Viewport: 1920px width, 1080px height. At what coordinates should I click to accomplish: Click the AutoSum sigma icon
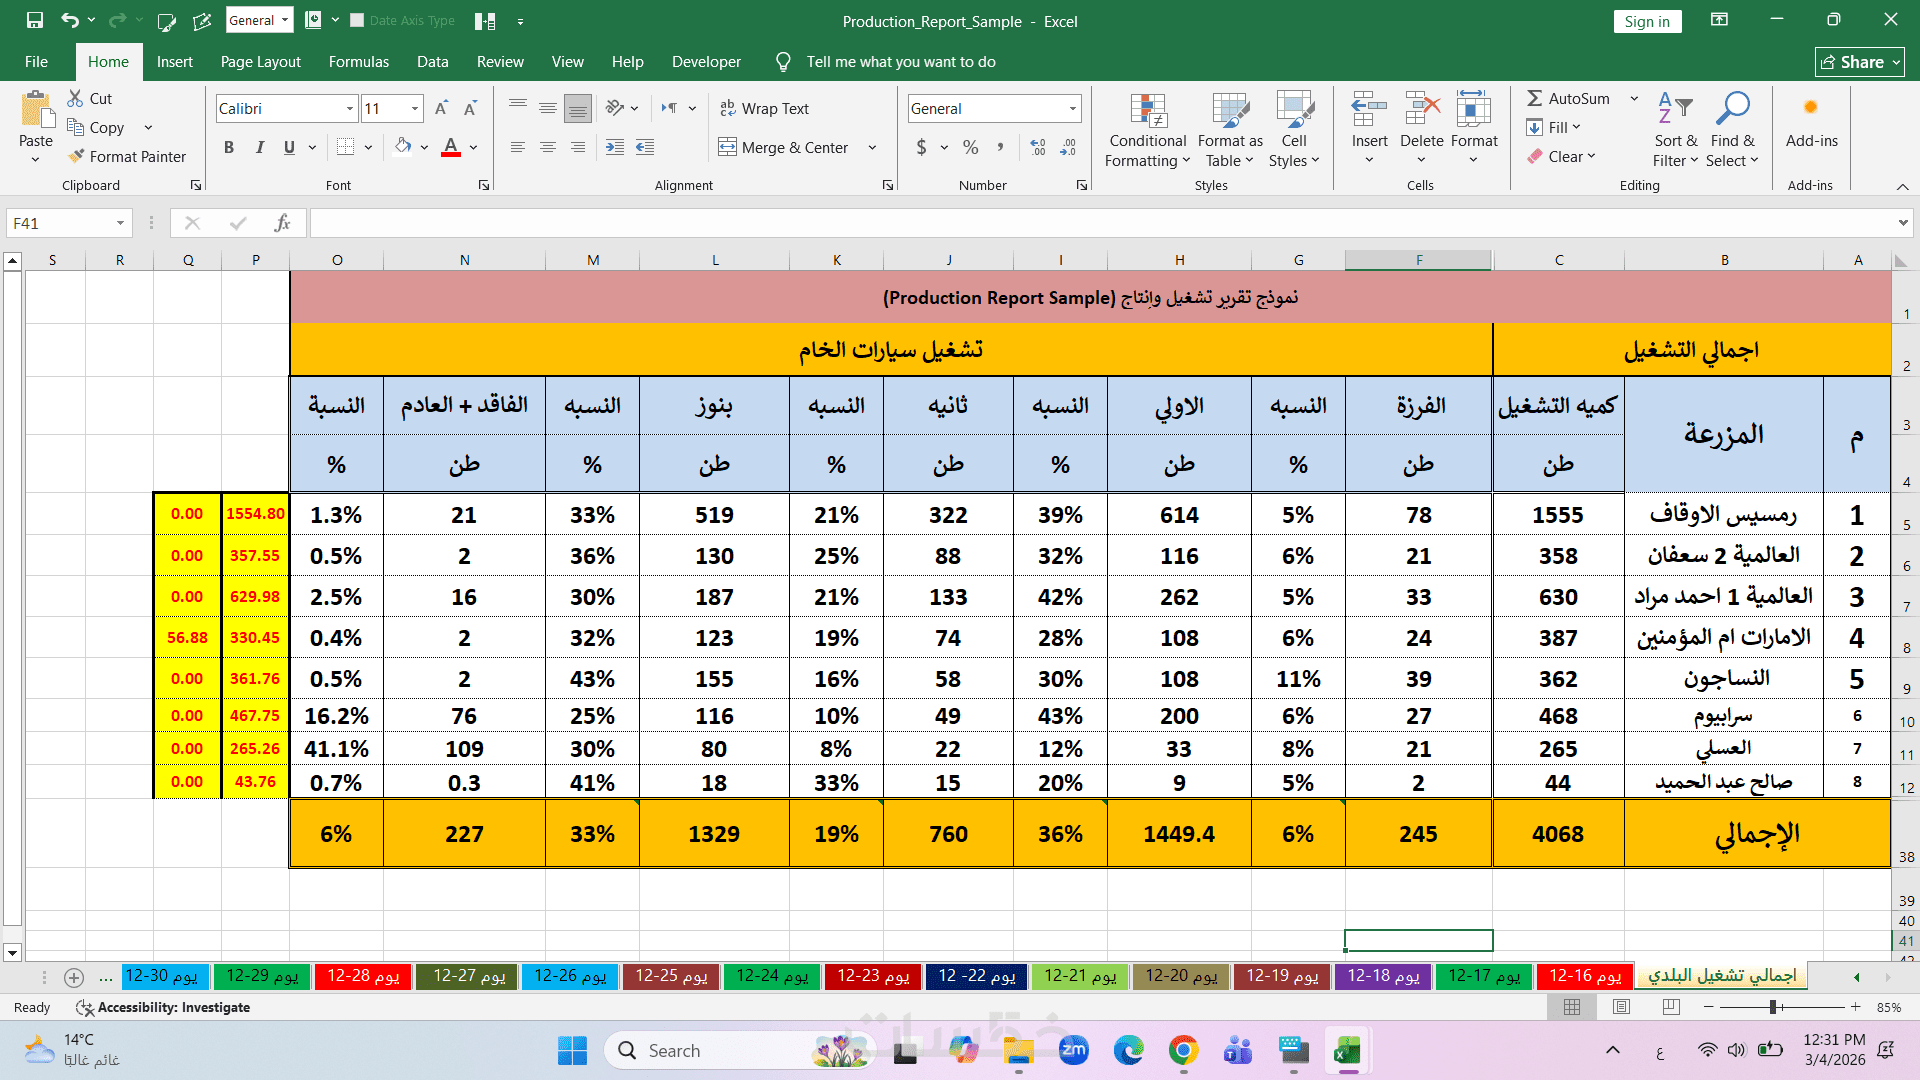click(1534, 98)
